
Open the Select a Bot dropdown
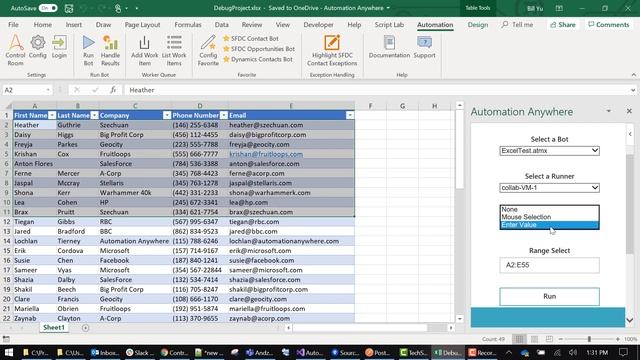(549, 151)
